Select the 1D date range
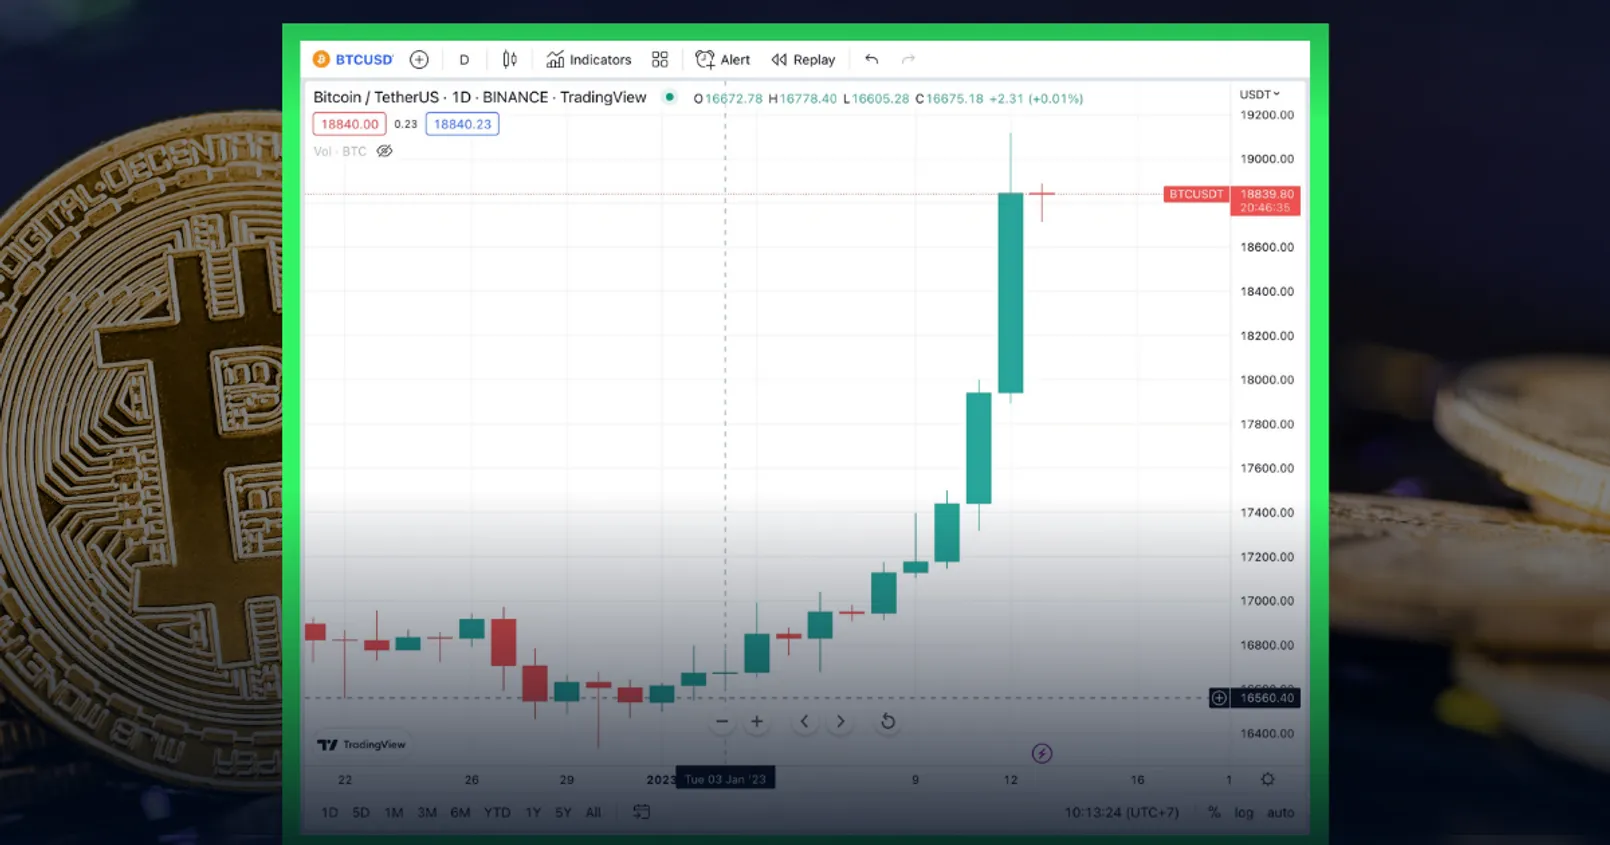This screenshot has height=845, width=1610. 329,812
